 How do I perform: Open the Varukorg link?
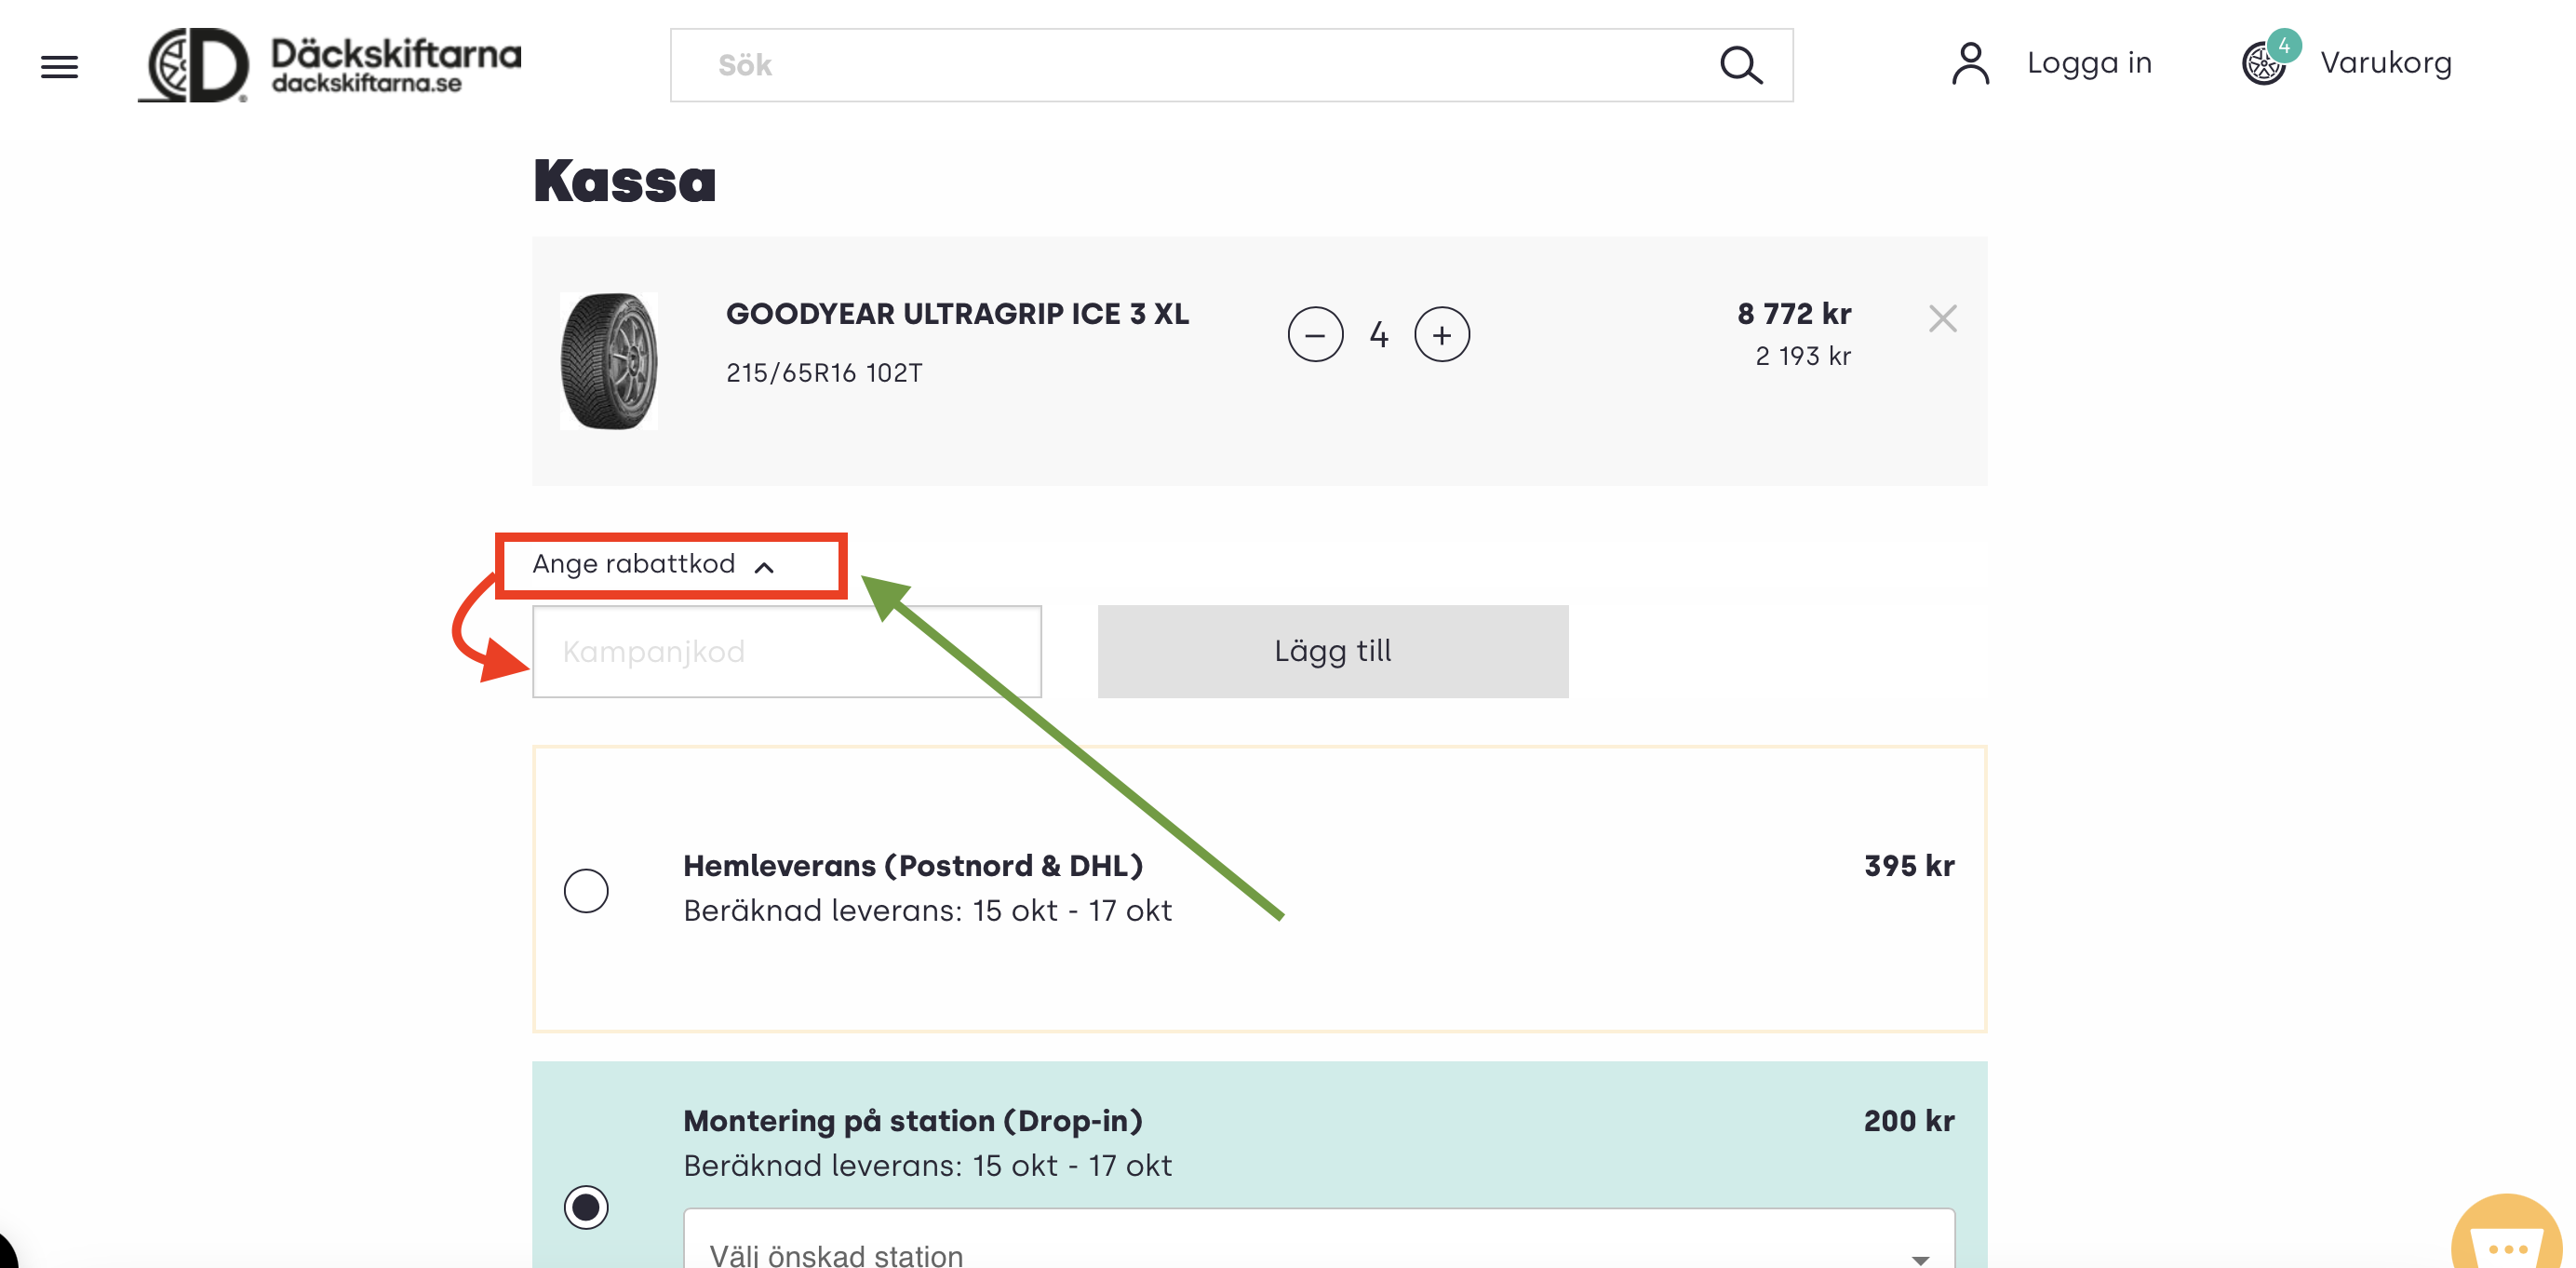[2386, 63]
